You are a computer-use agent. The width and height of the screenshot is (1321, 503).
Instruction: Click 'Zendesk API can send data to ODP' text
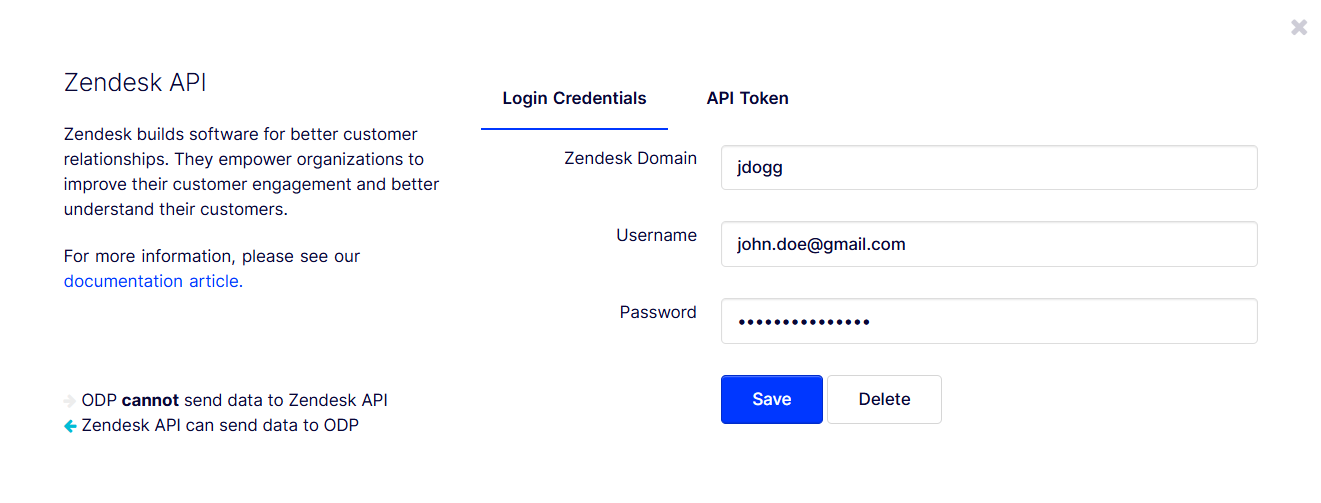220,425
